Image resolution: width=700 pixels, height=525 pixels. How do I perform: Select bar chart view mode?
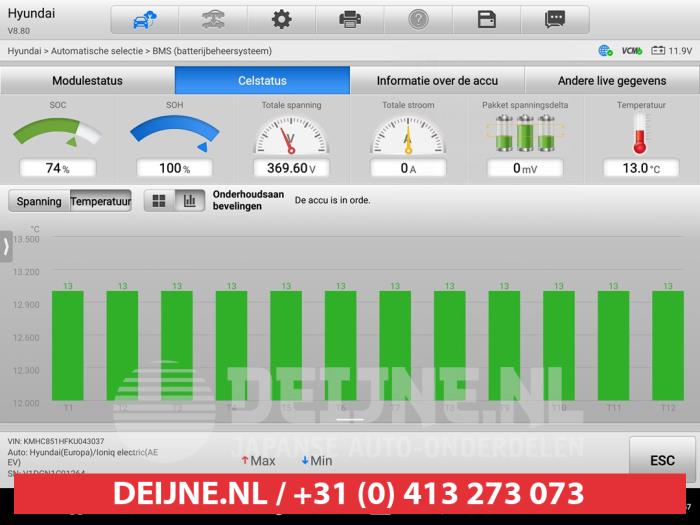tap(189, 201)
